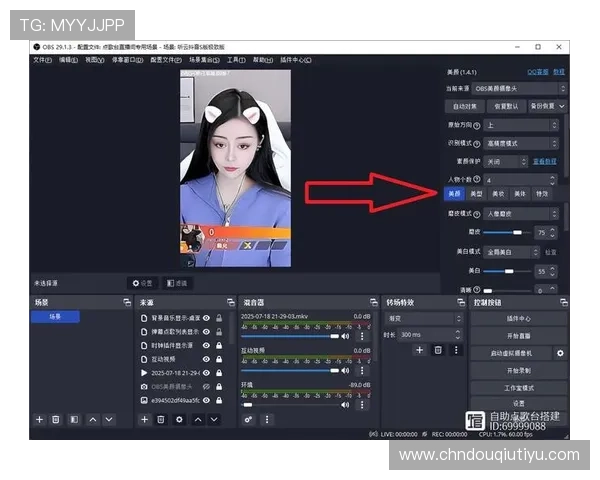This screenshot has width=600, height=480.
Task: Click the 启动虚拟摄像机 button
Action: point(511,353)
